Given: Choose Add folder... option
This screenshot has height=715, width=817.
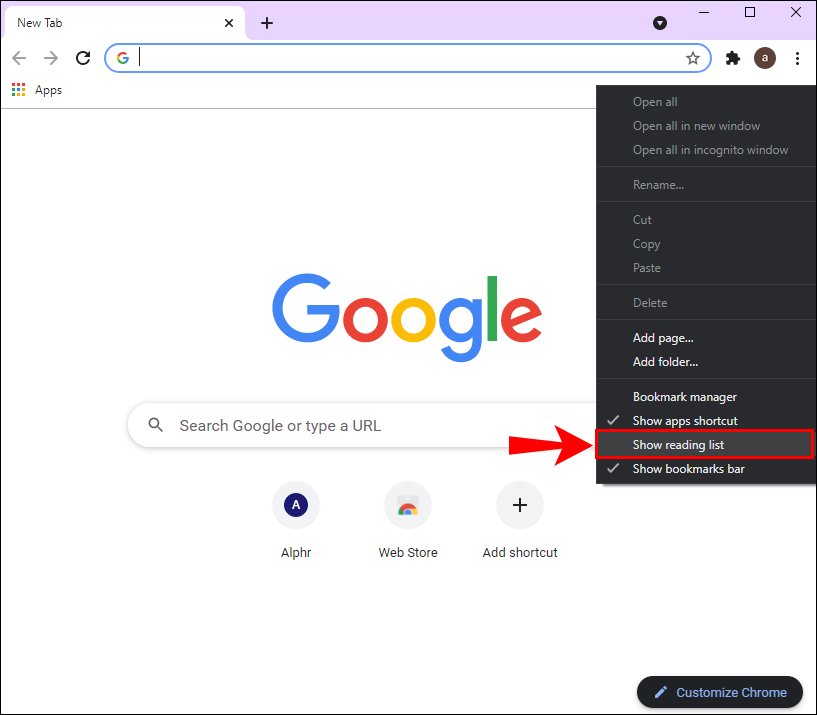Looking at the screenshot, I should pos(706,362).
